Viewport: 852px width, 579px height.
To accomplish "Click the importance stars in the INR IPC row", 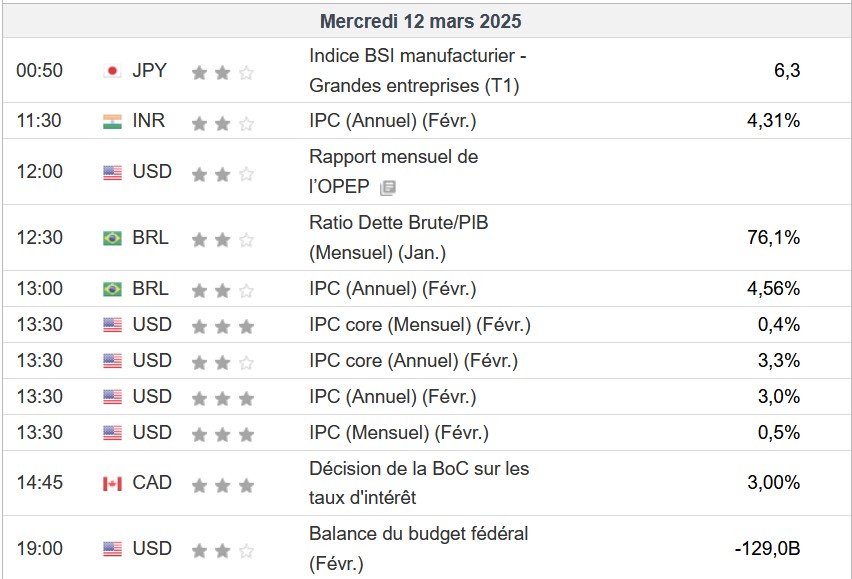I will click(222, 123).
